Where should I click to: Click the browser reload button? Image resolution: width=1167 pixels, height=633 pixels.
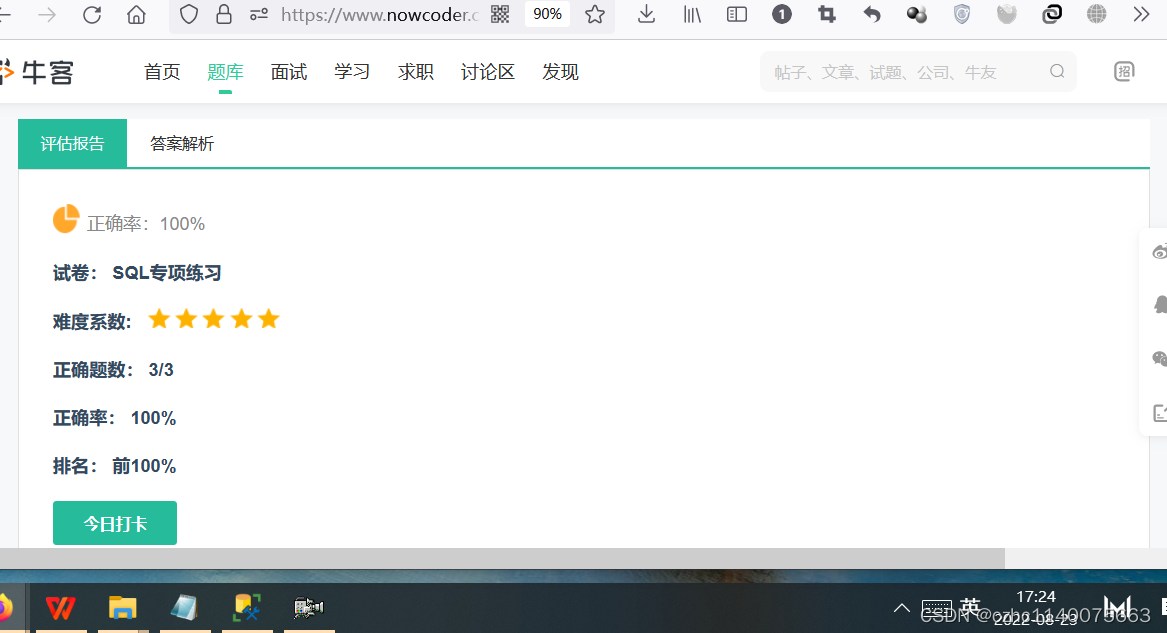[x=94, y=15]
